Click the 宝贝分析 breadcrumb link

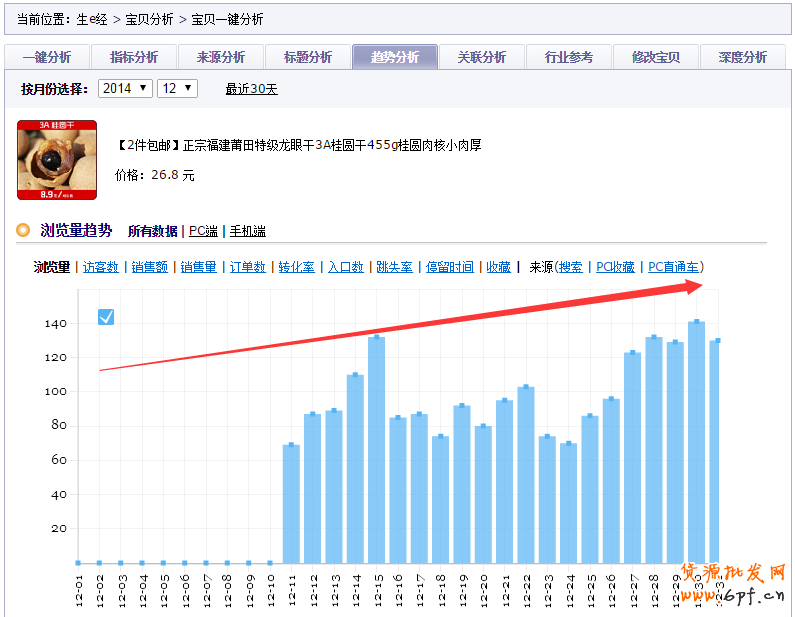pos(149,19)
